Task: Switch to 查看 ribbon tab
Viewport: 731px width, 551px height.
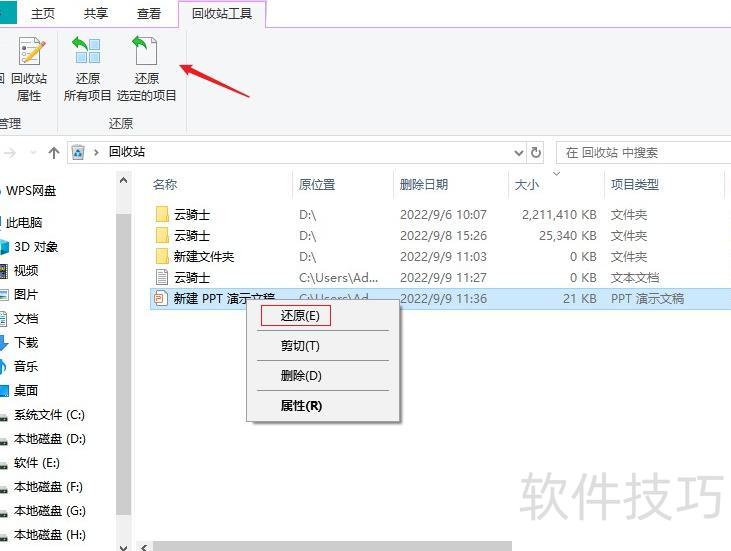Action: (x=149, y=14)
